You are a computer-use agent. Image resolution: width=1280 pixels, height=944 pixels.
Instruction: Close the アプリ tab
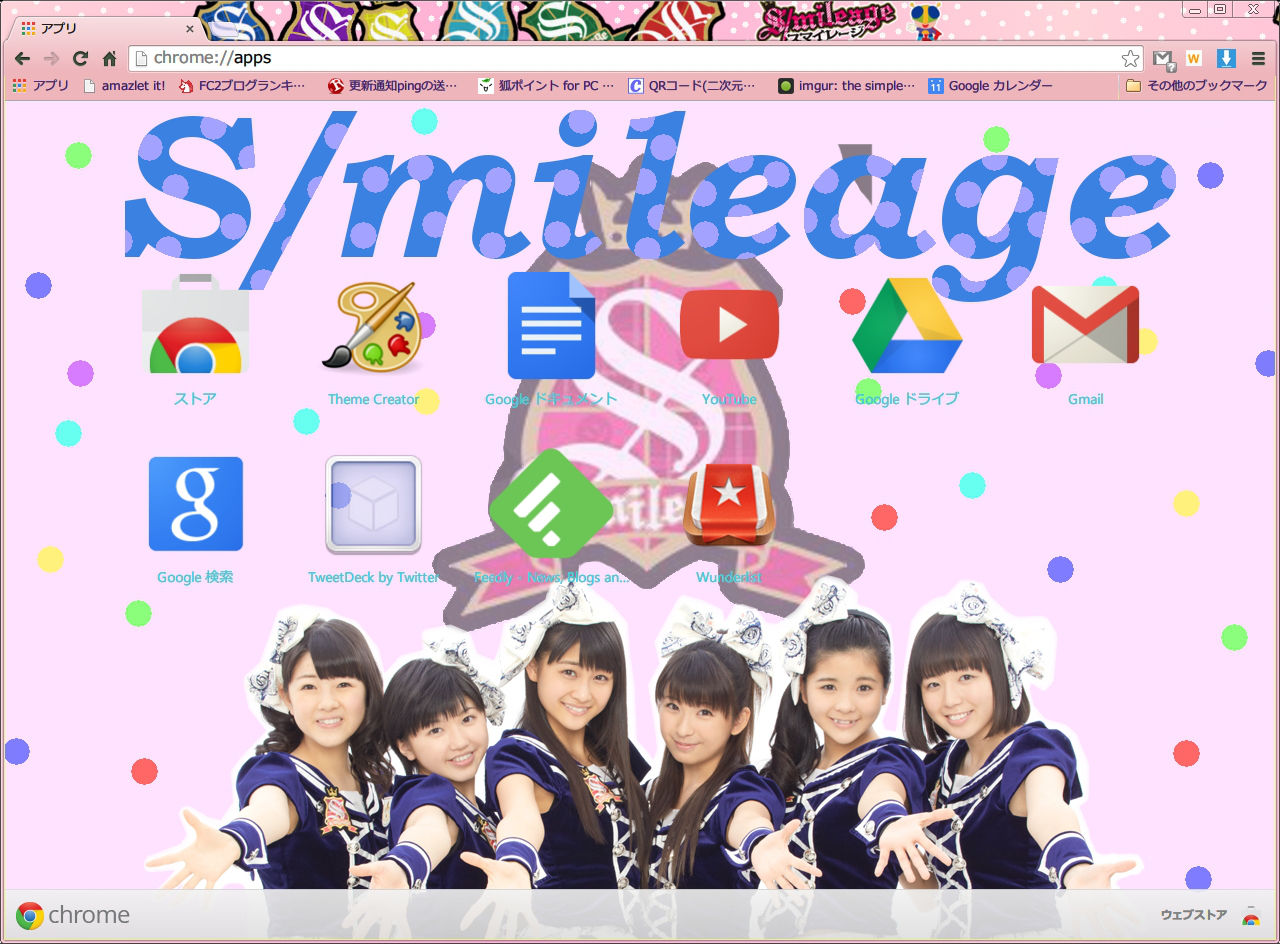tap(190, 29)
